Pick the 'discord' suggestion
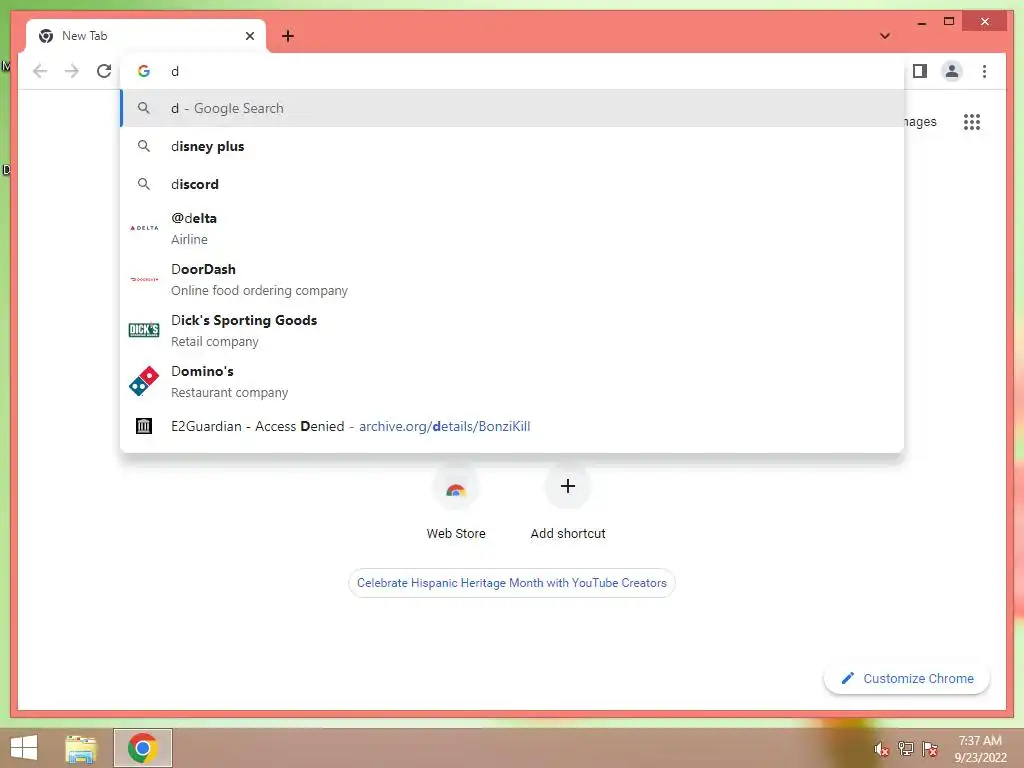Image resolution: width=1024 pixels, height=768 pixels. tap(513, 184)
